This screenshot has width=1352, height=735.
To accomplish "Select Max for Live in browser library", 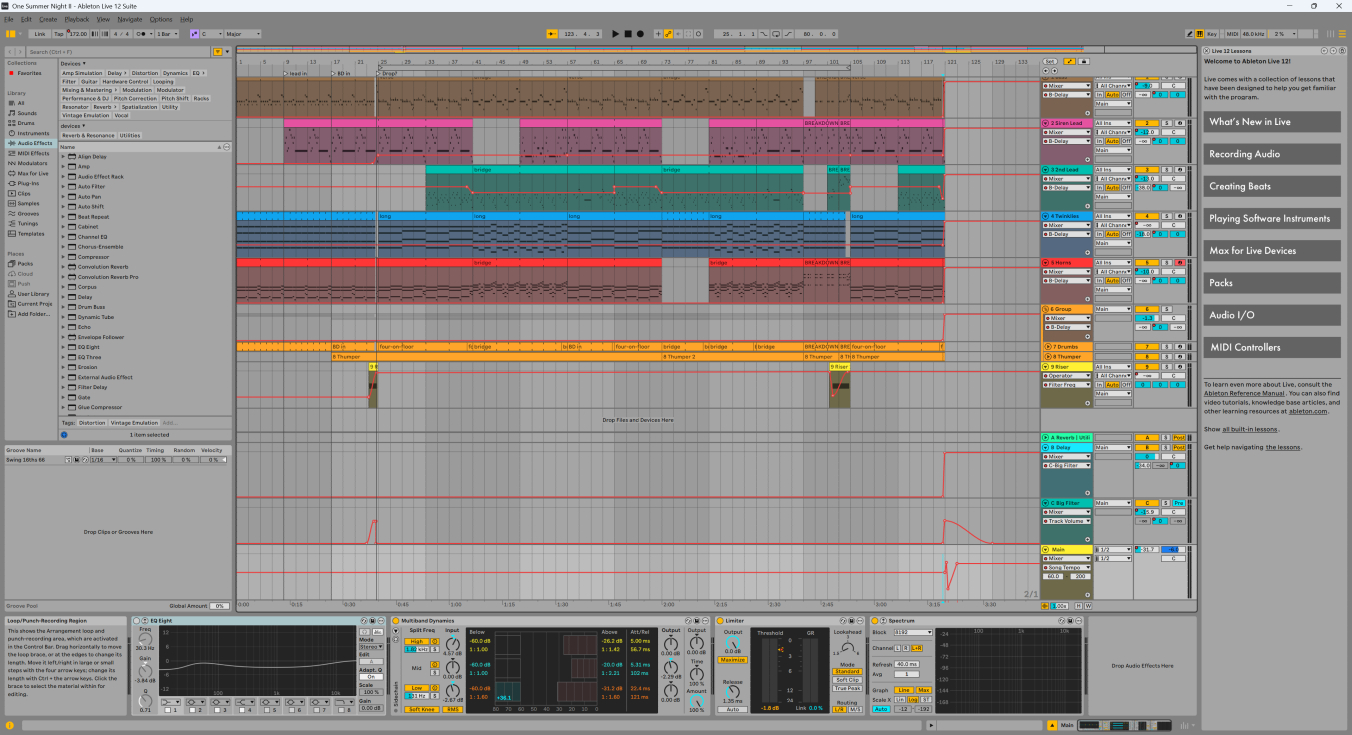I will pos(33,173).
